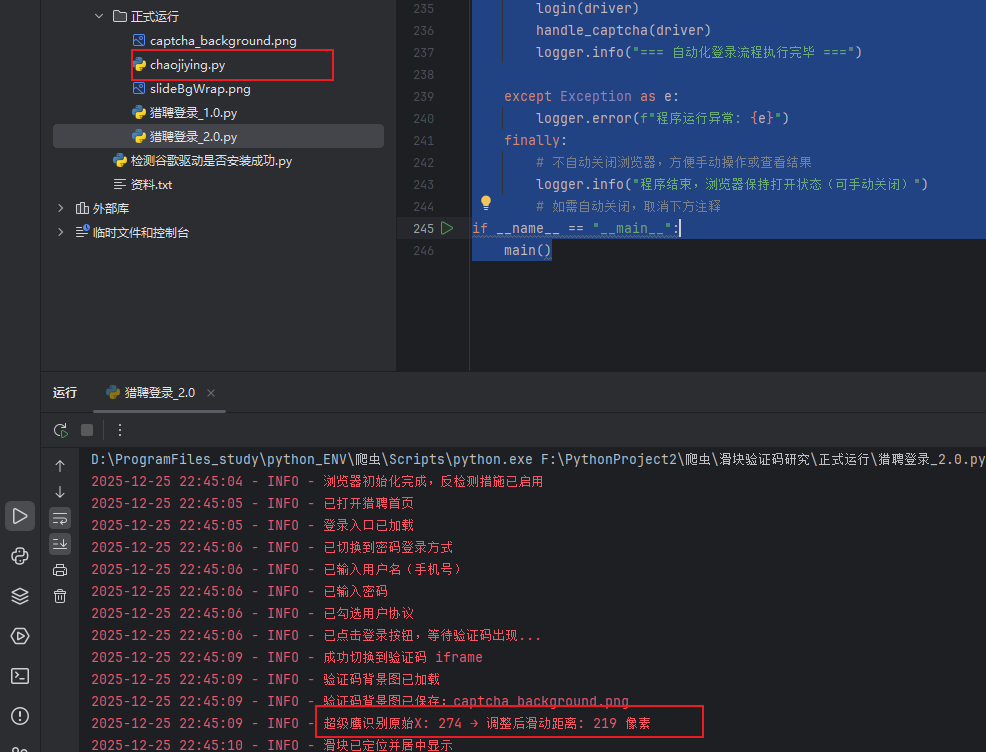Screen dimensions: 986x752
Task: Open chaojiying.py file
Action: (x=187, y=65)
